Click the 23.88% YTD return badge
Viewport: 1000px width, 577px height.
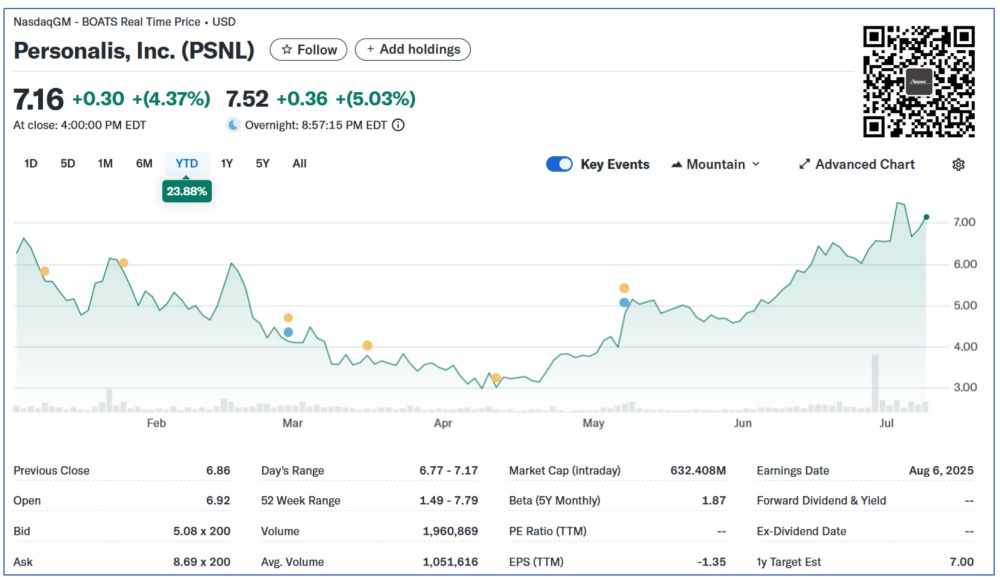click(187, 191)
